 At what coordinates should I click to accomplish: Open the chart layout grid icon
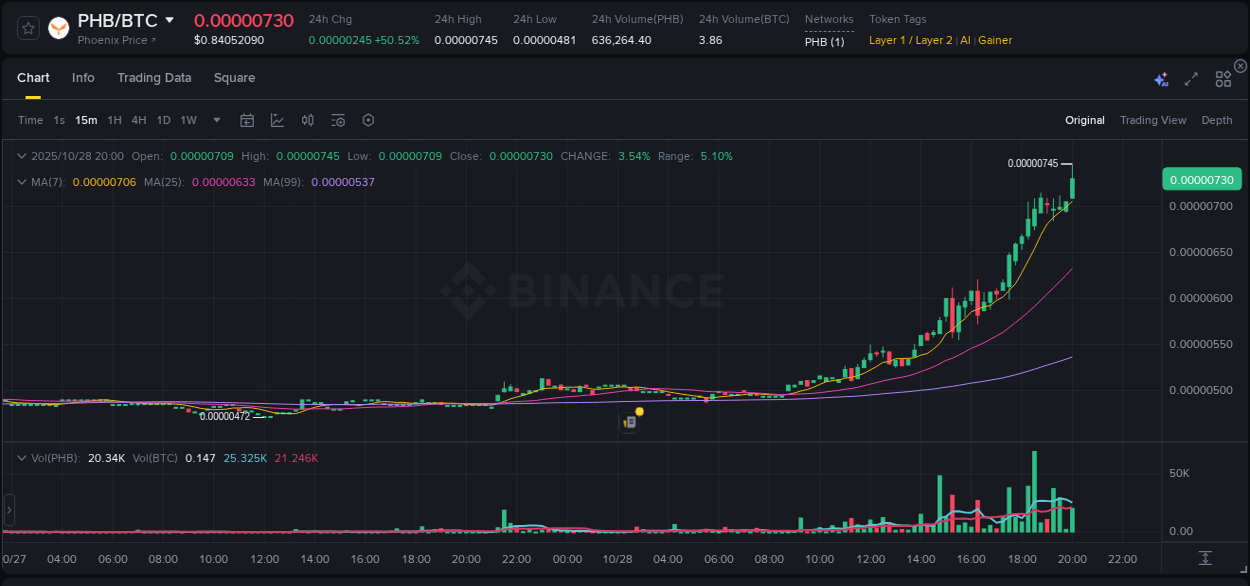[1222, 78]
